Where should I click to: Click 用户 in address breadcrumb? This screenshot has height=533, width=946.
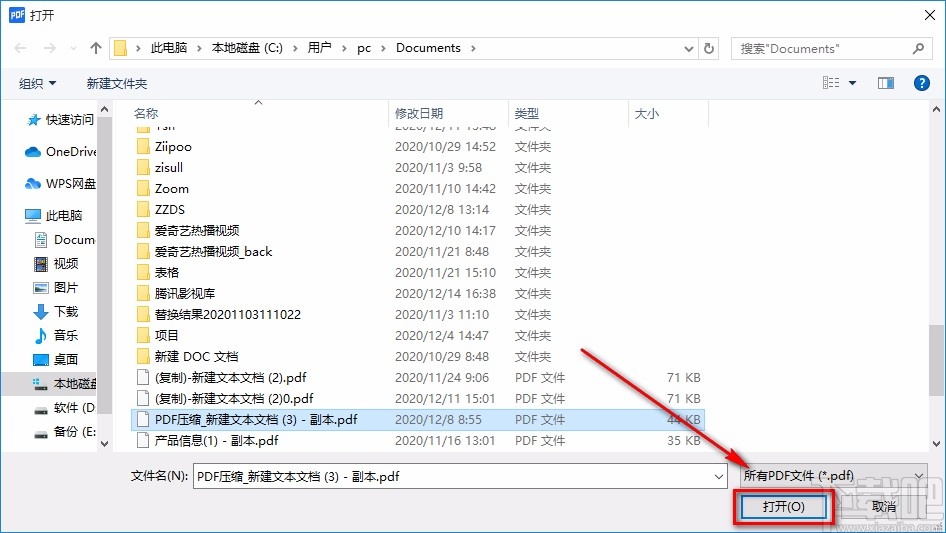click(x=319, y=48)
